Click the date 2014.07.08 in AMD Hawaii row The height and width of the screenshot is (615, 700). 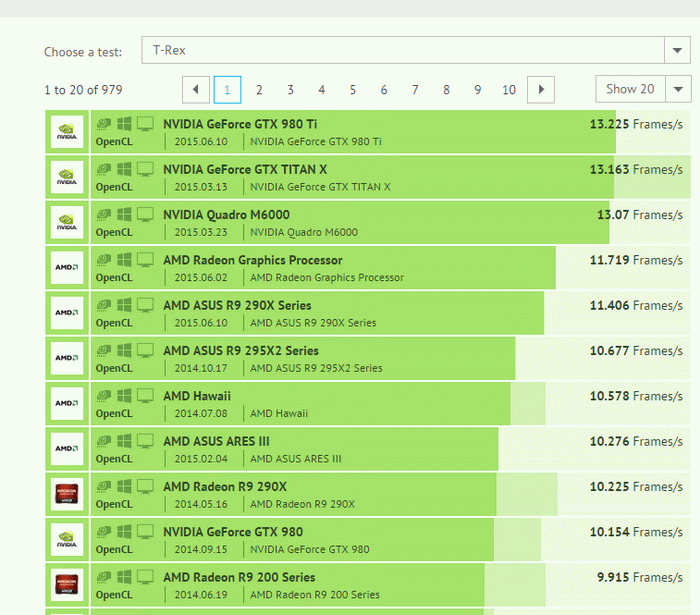201,414
